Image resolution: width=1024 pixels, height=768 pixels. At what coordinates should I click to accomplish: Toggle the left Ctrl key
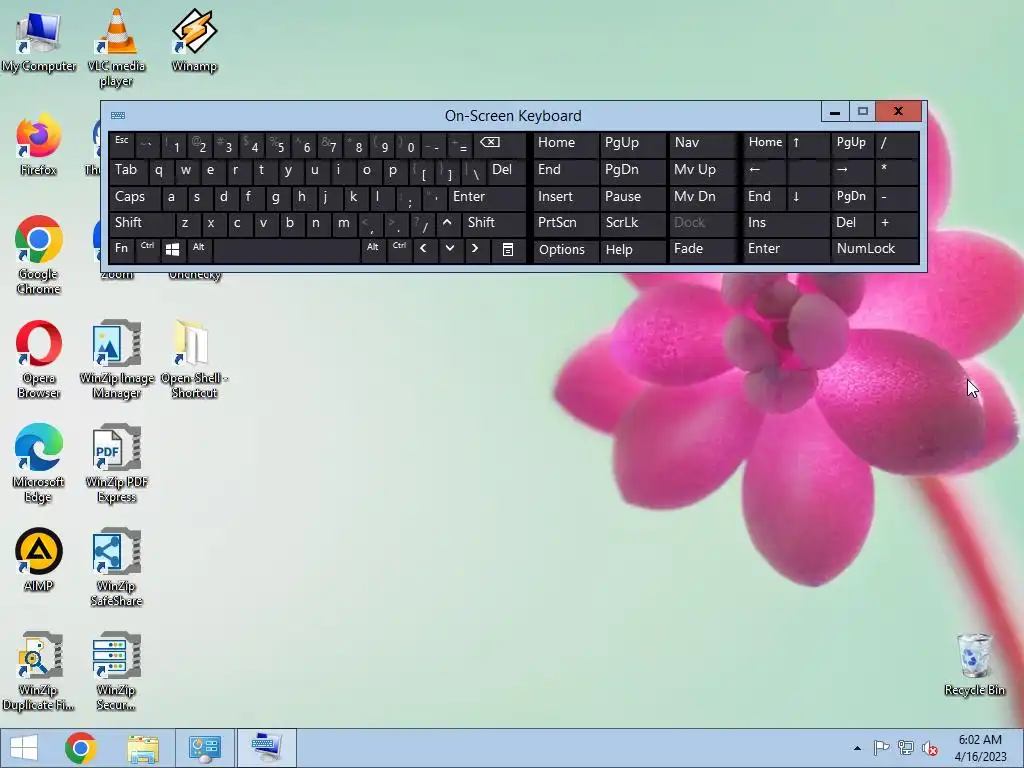tap(148, 249)
